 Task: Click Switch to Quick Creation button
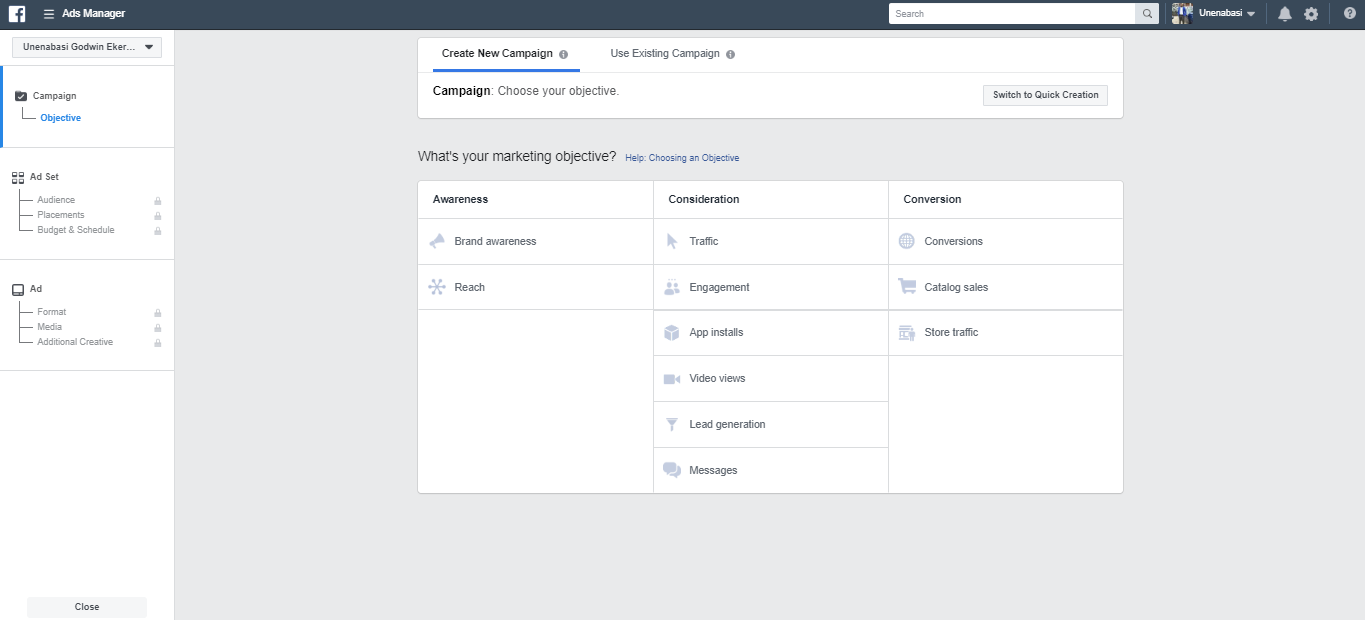(1045, 95)
